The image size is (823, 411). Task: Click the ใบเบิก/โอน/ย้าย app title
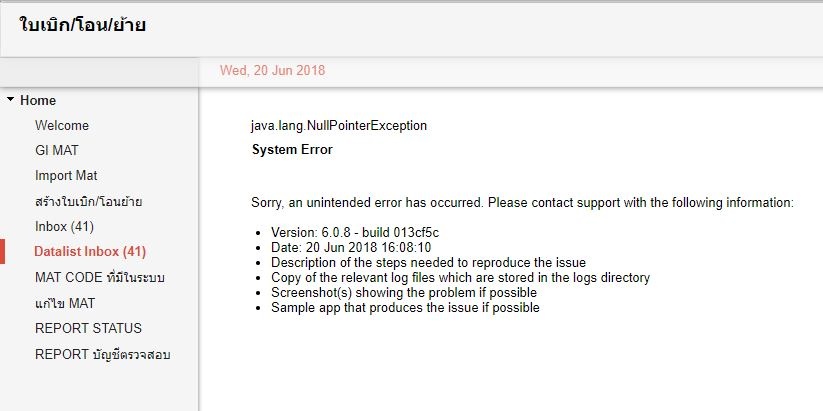(83, 25)
